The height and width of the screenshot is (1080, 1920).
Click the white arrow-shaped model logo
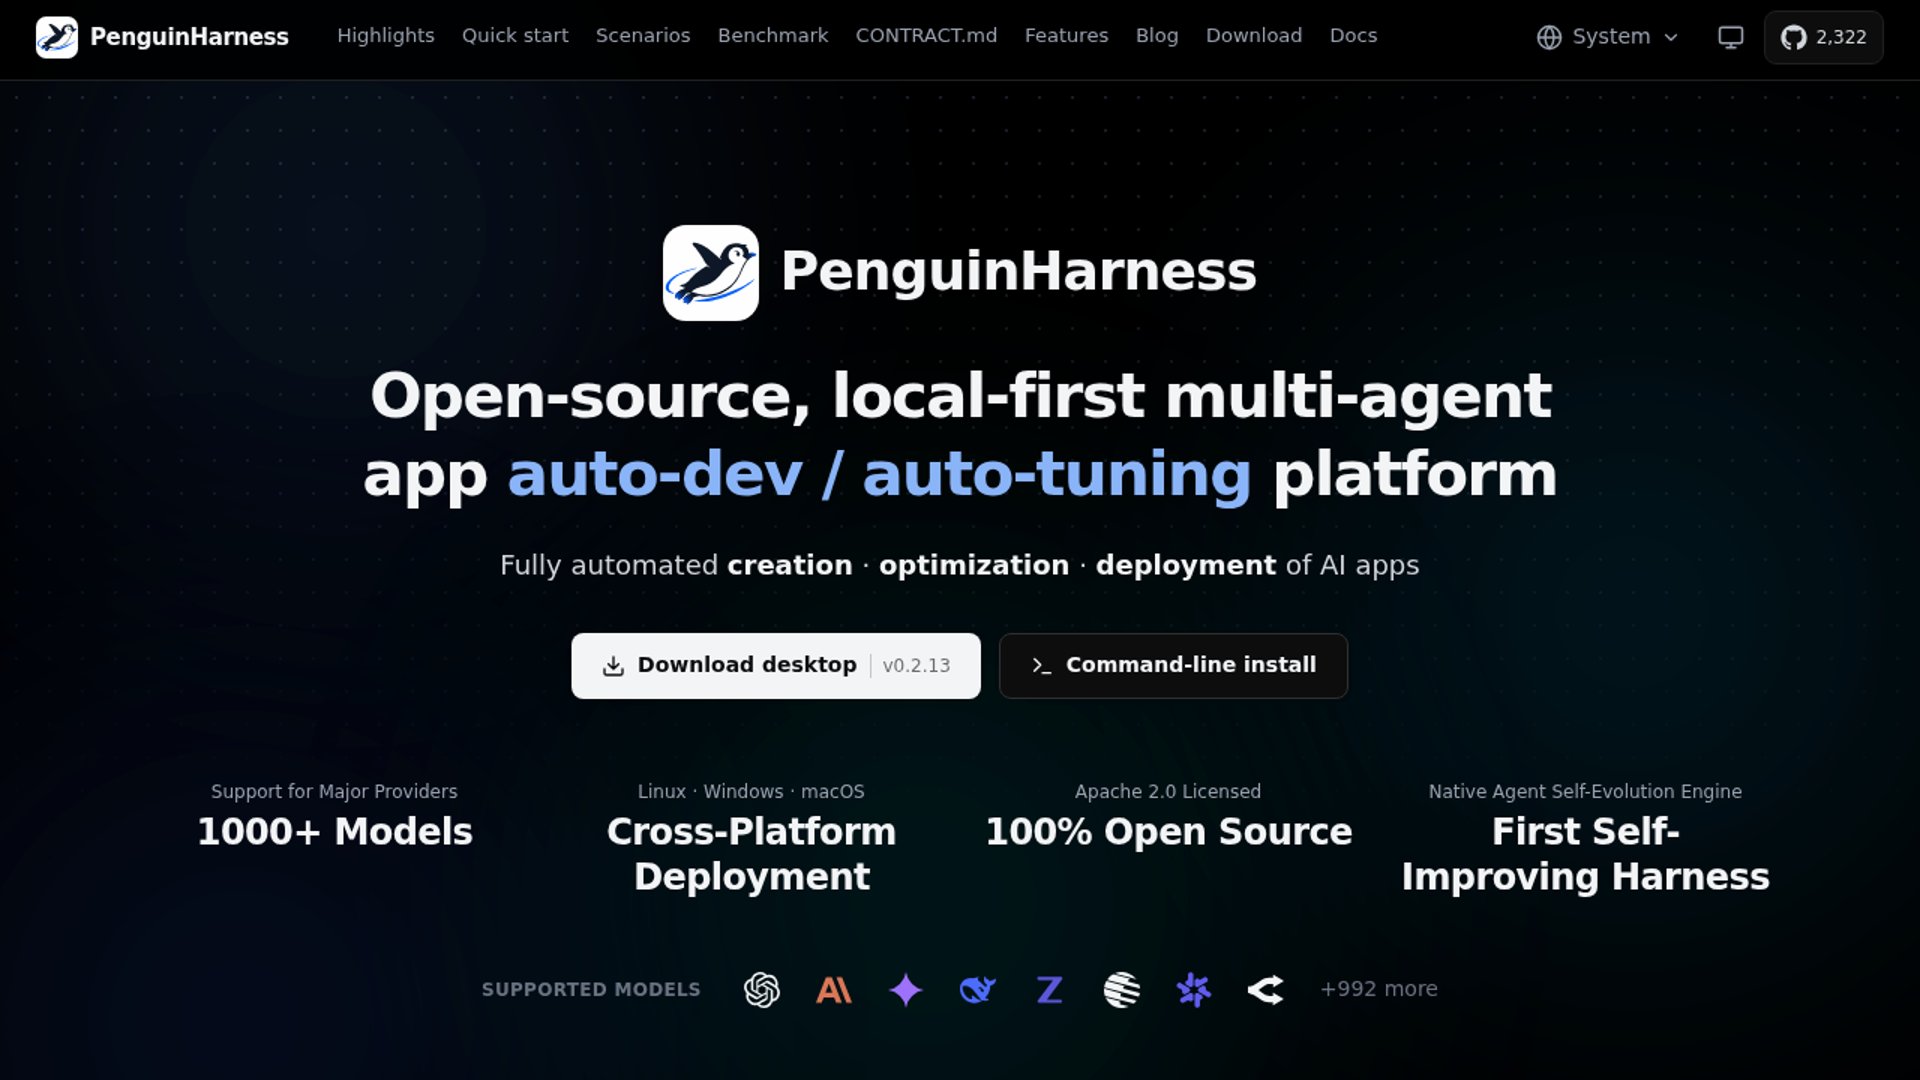coord(1266,990)
